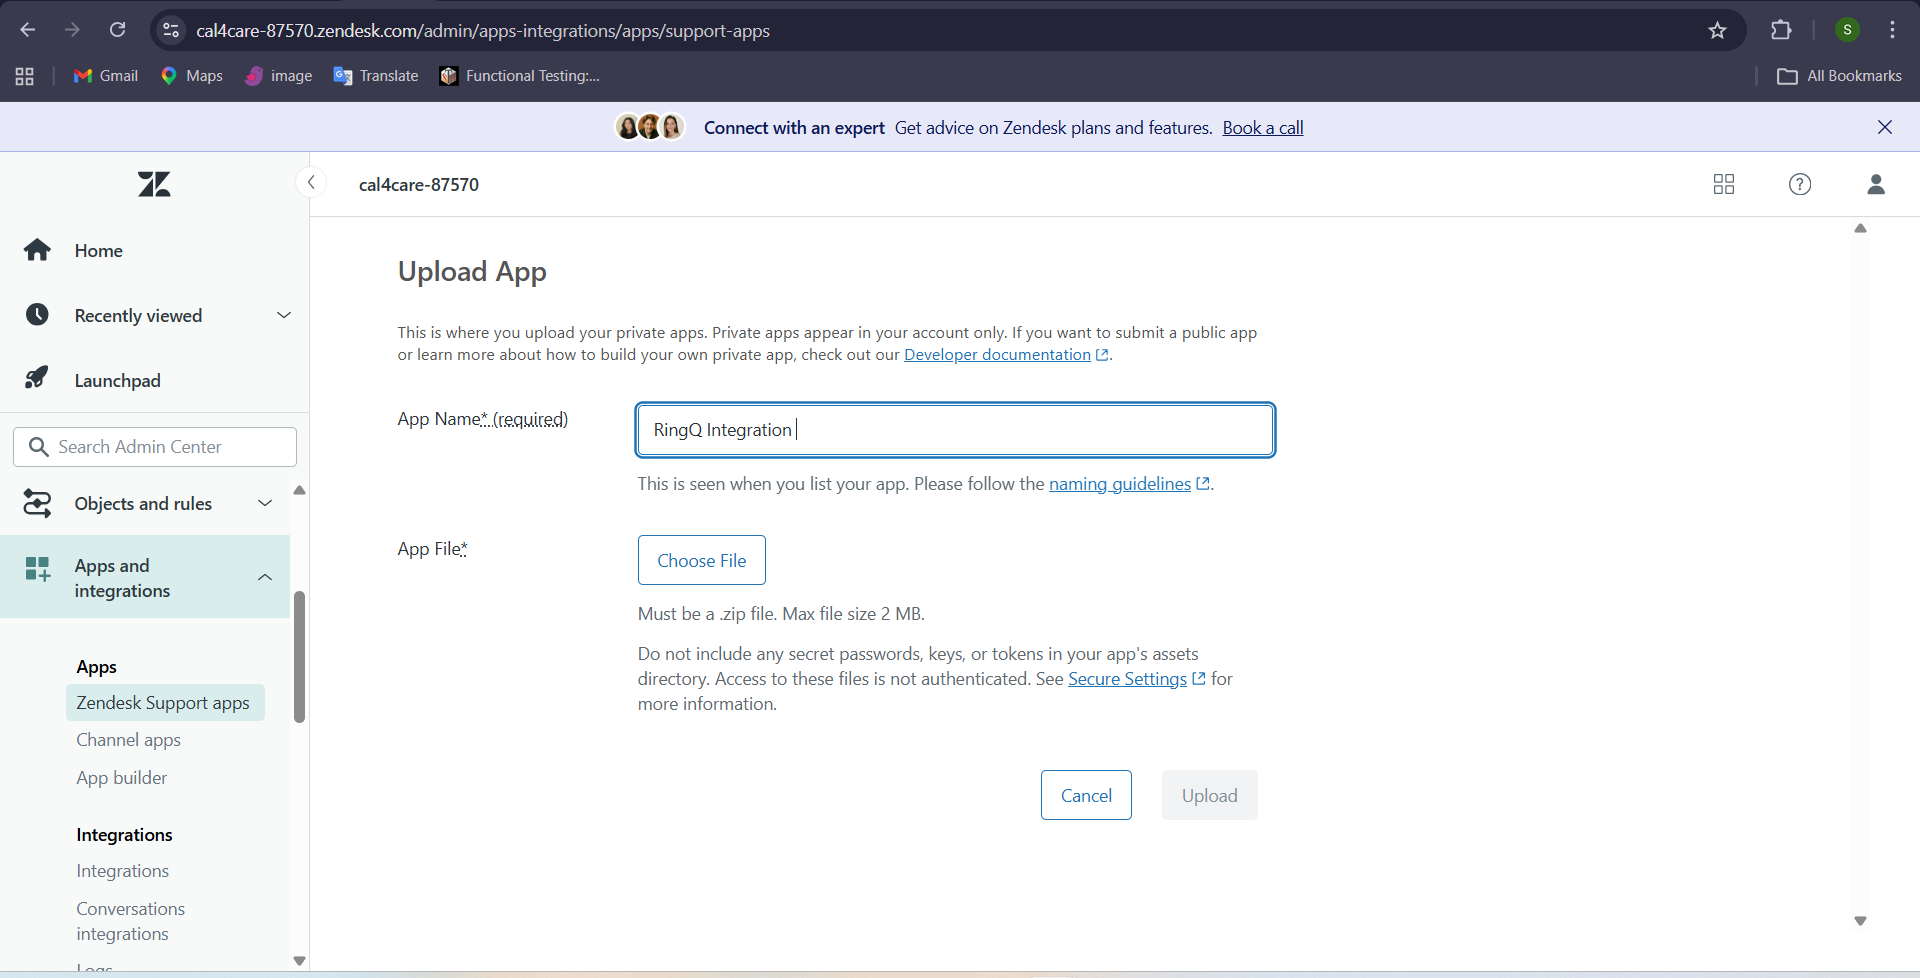
Task: Open the Chrome profile avatar
Action: pyautogui.click(x=1847, y=30)
